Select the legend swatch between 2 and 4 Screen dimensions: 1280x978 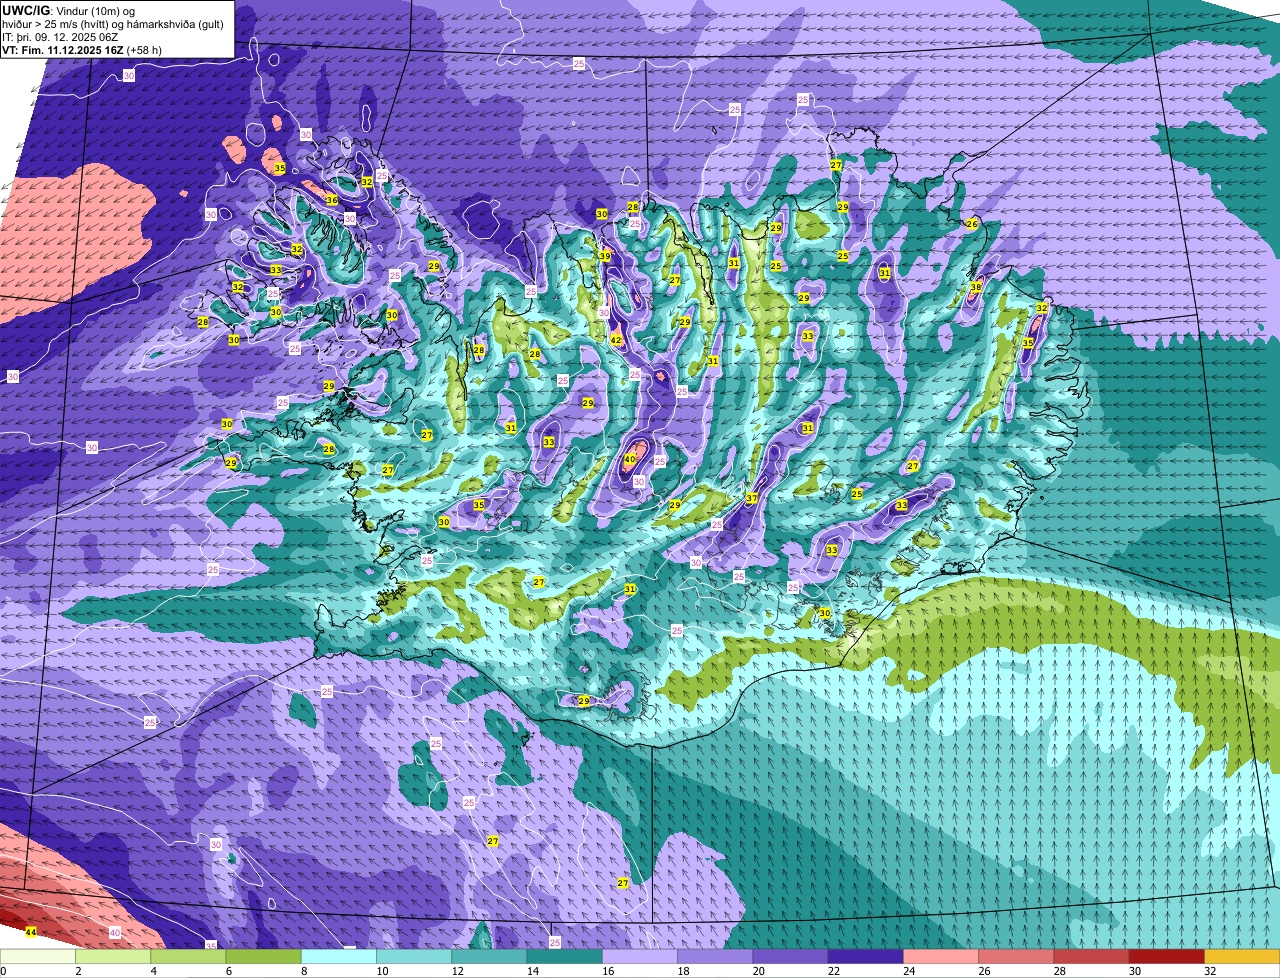(x=113, y=957)
